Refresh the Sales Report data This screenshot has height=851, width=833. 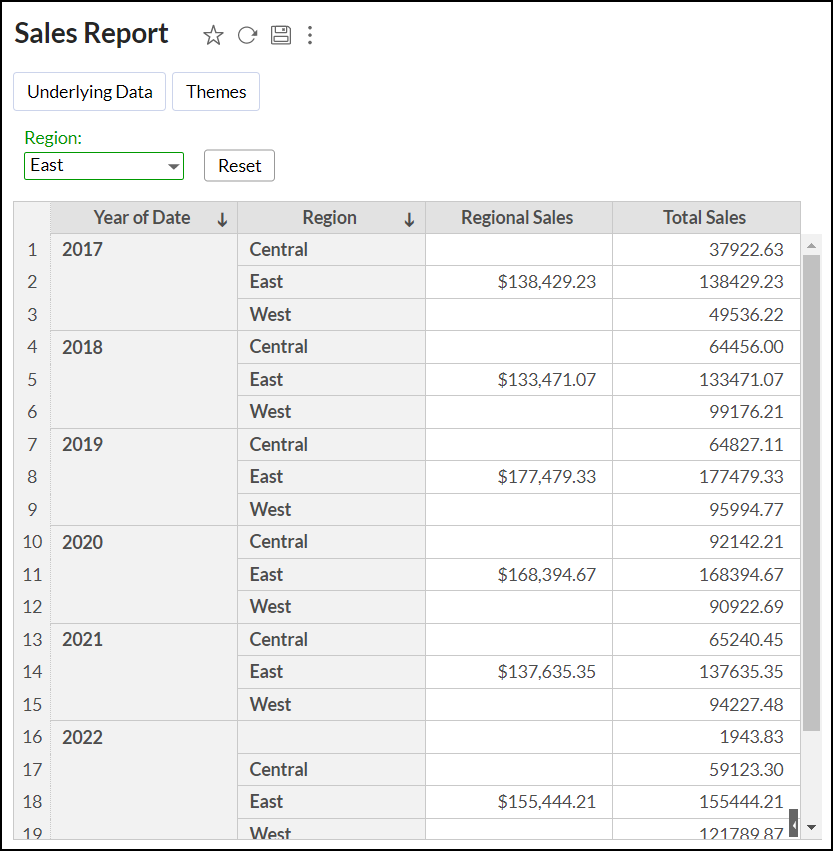(x=247, y=35)
